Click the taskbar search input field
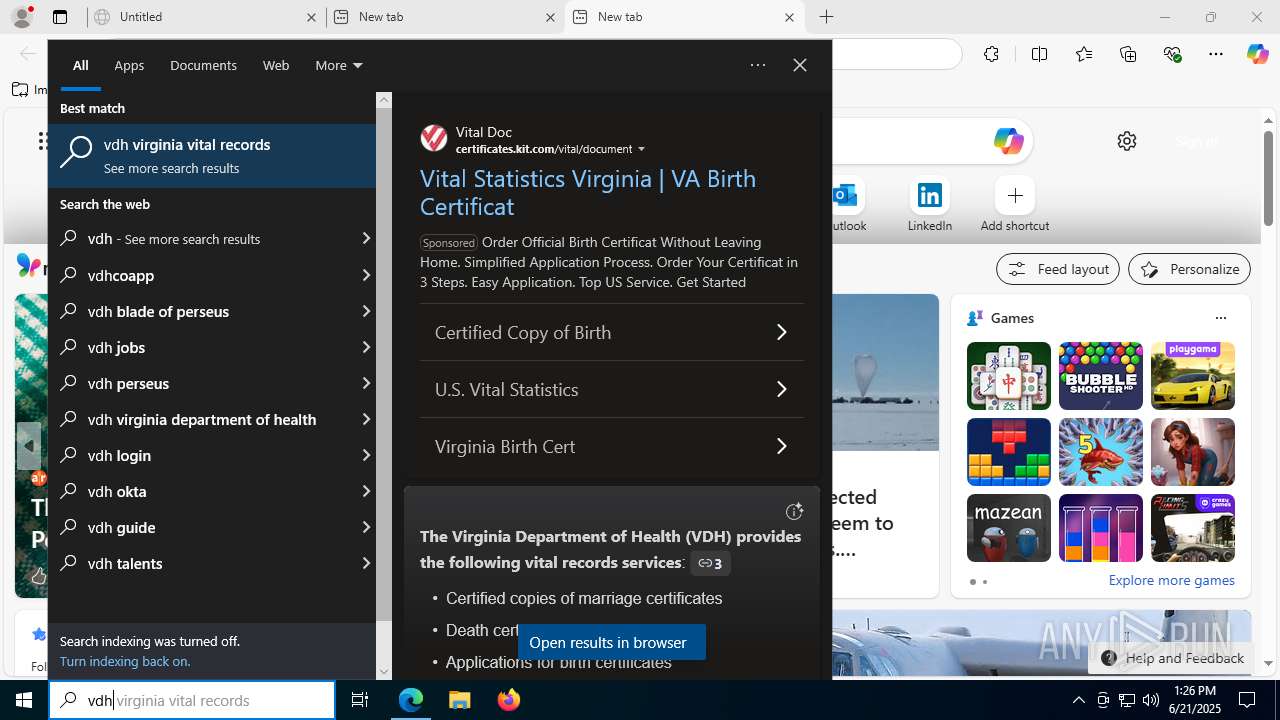Image resolution: width=1280 pixels, height=720 pixels. pos(192,700)
